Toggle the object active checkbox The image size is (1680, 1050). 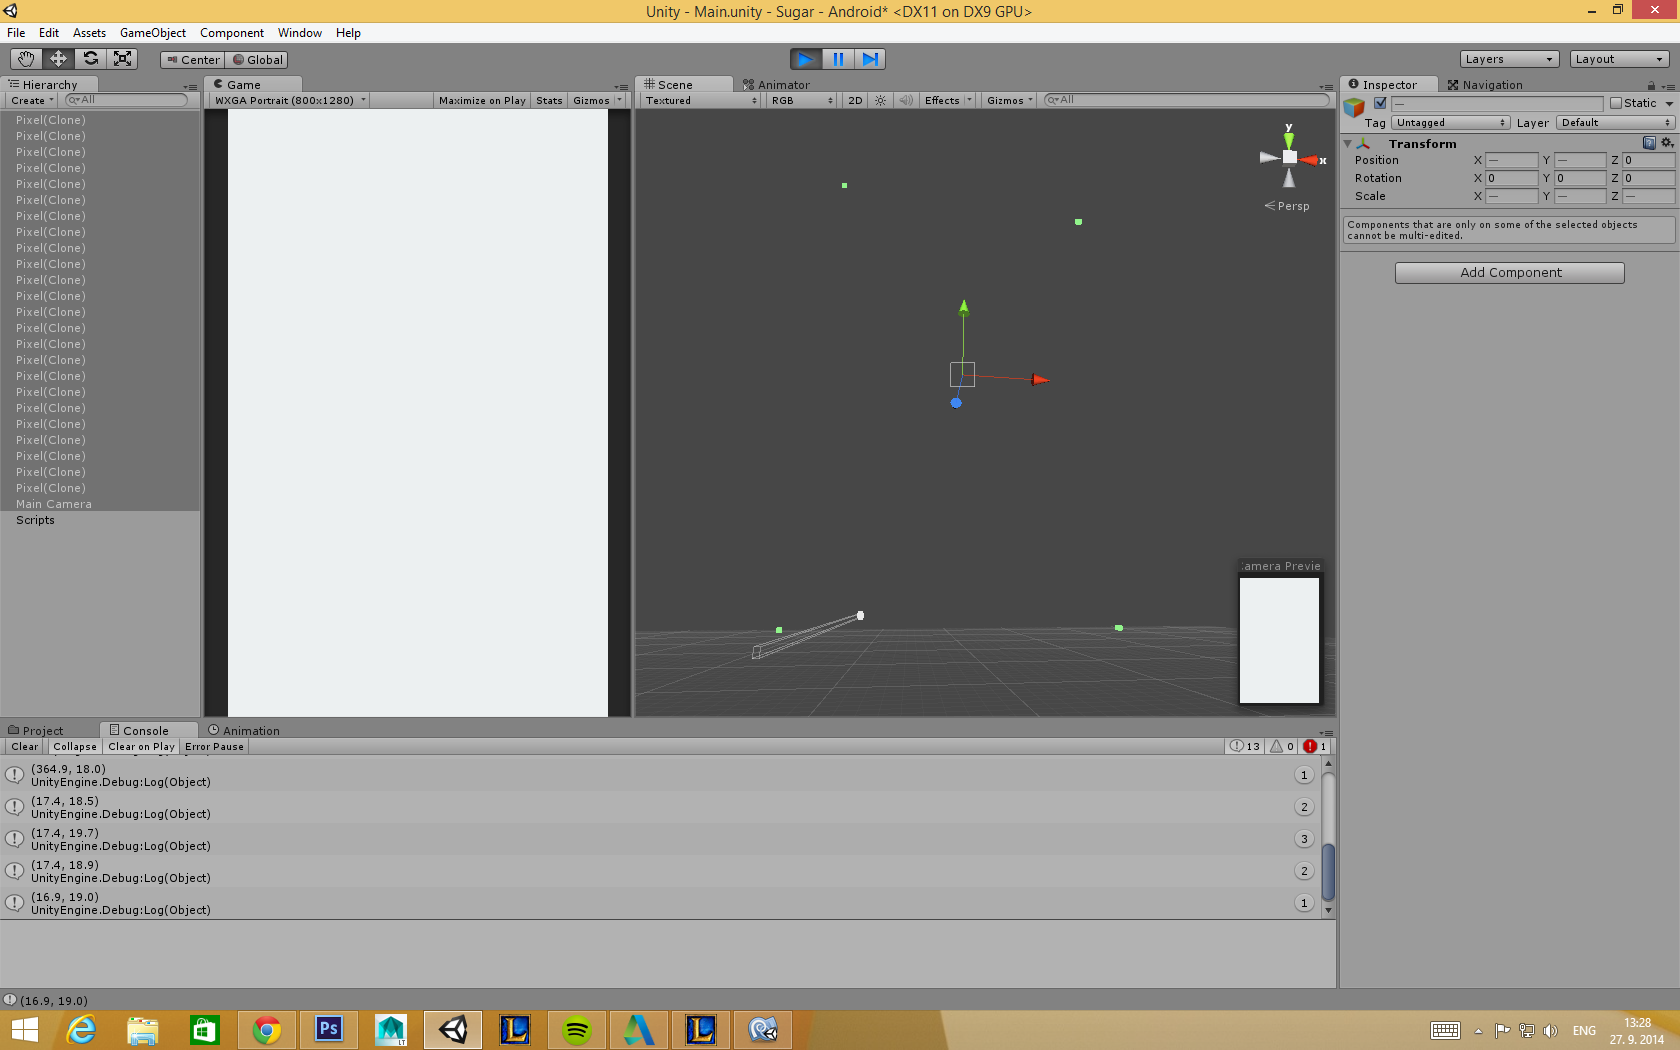coord(1380,103)
